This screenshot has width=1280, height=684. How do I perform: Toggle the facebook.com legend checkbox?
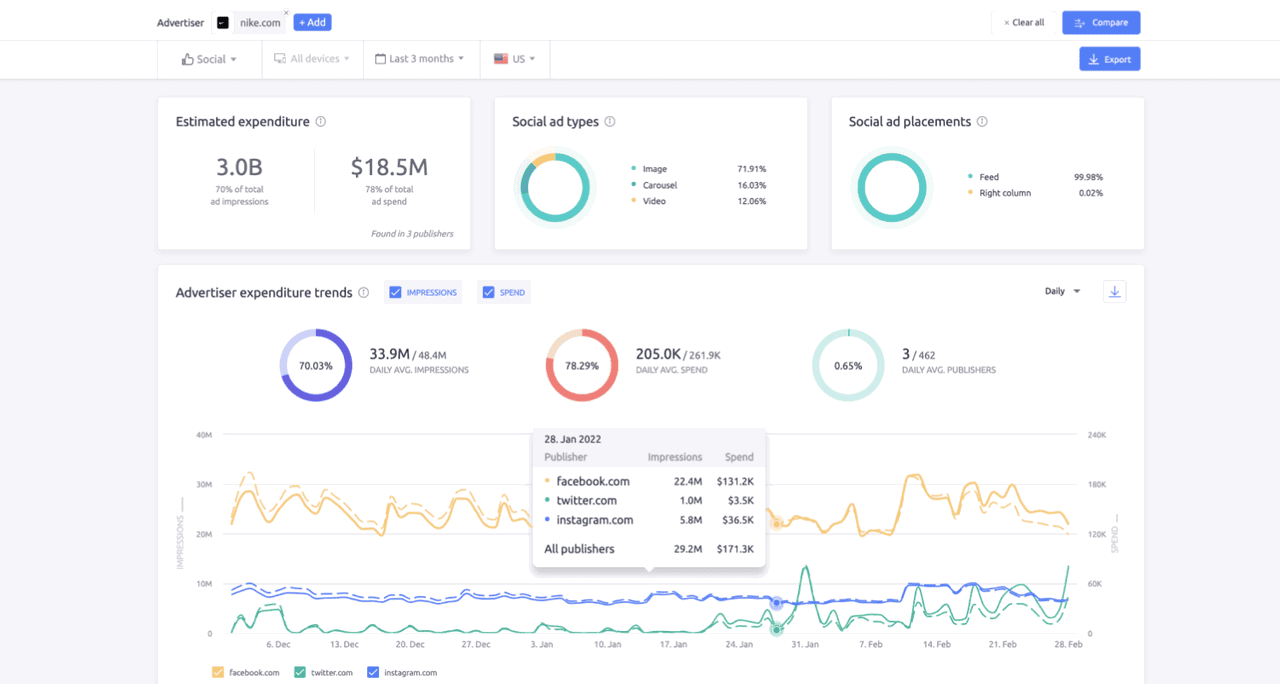click(x=218, y=672)
